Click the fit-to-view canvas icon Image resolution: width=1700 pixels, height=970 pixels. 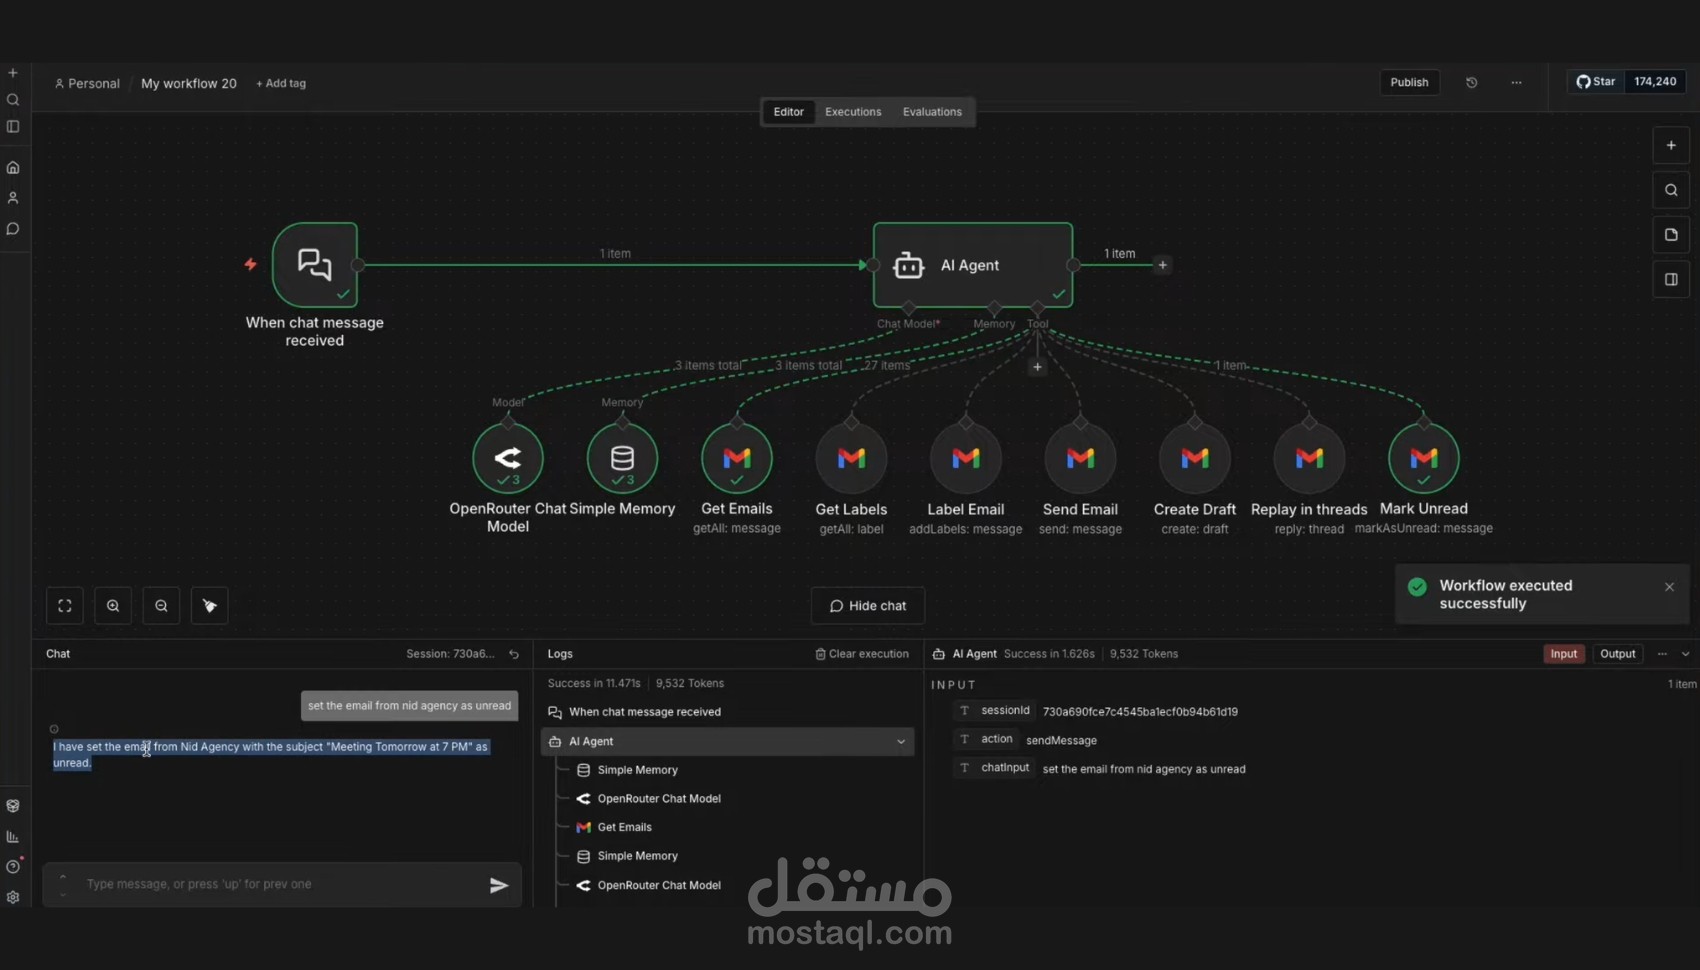pyautogui.click(x=65, y=605)
